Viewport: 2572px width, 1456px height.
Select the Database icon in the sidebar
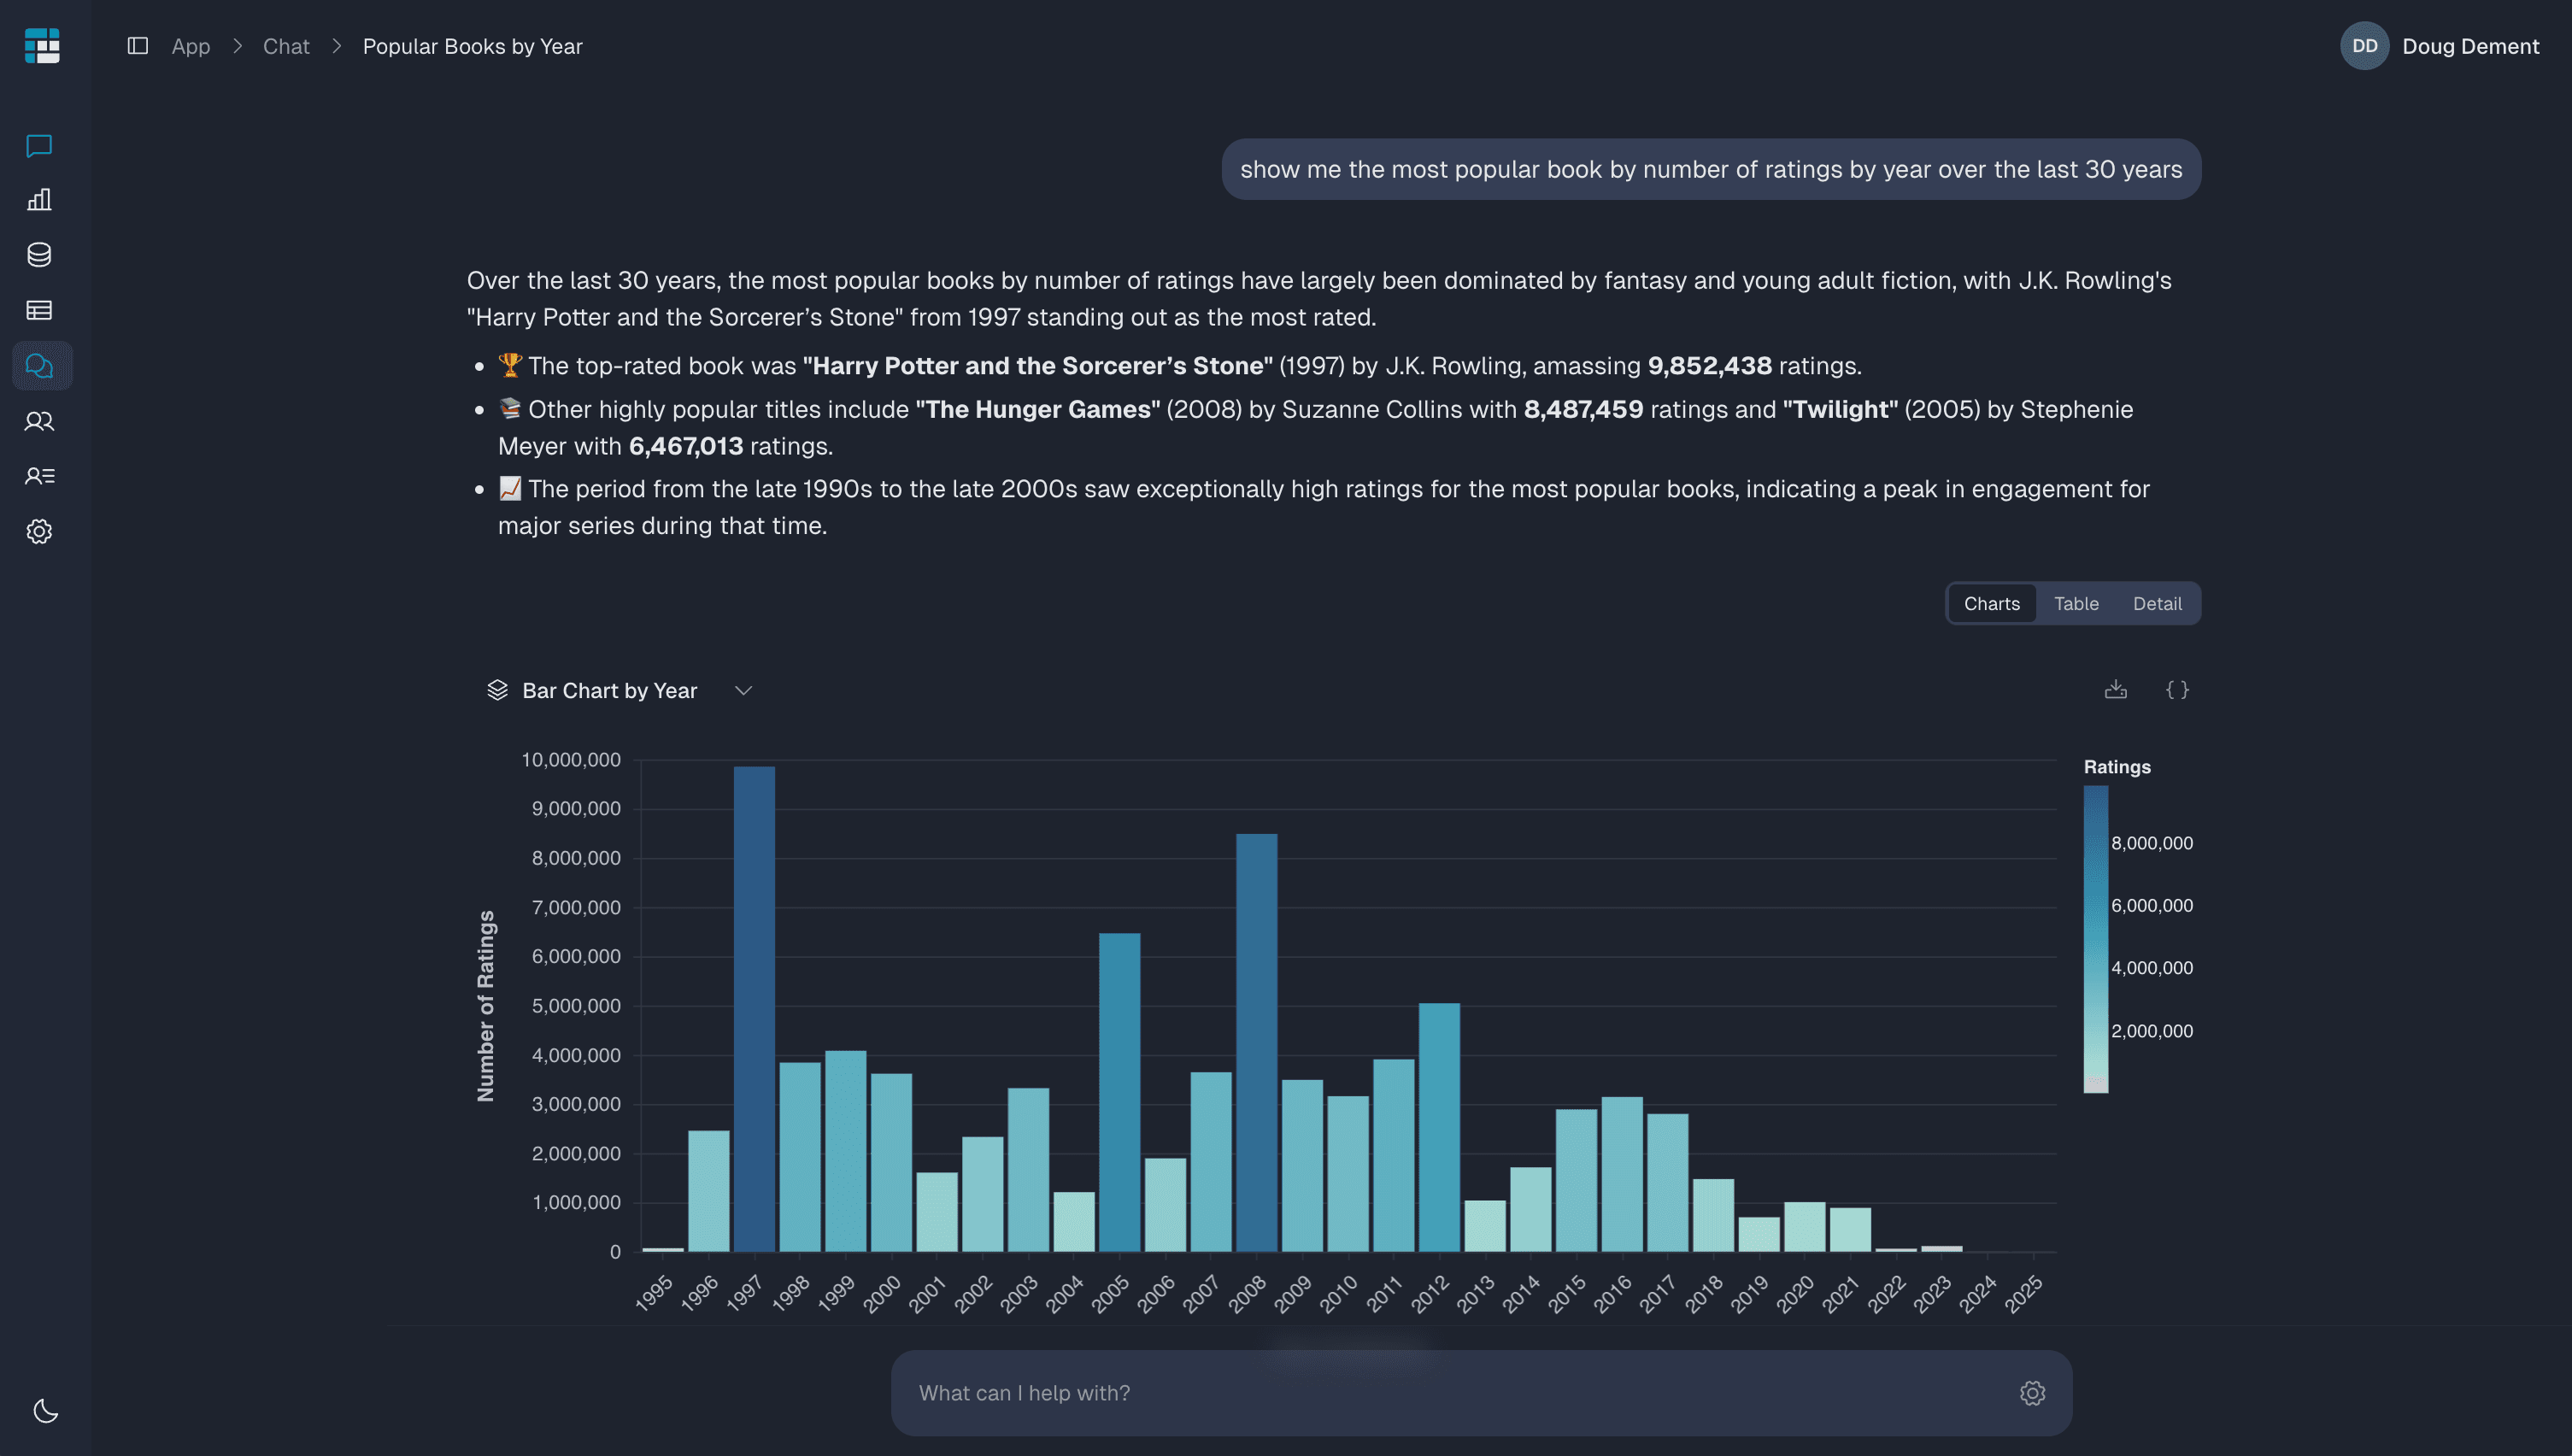click(39, 255)
